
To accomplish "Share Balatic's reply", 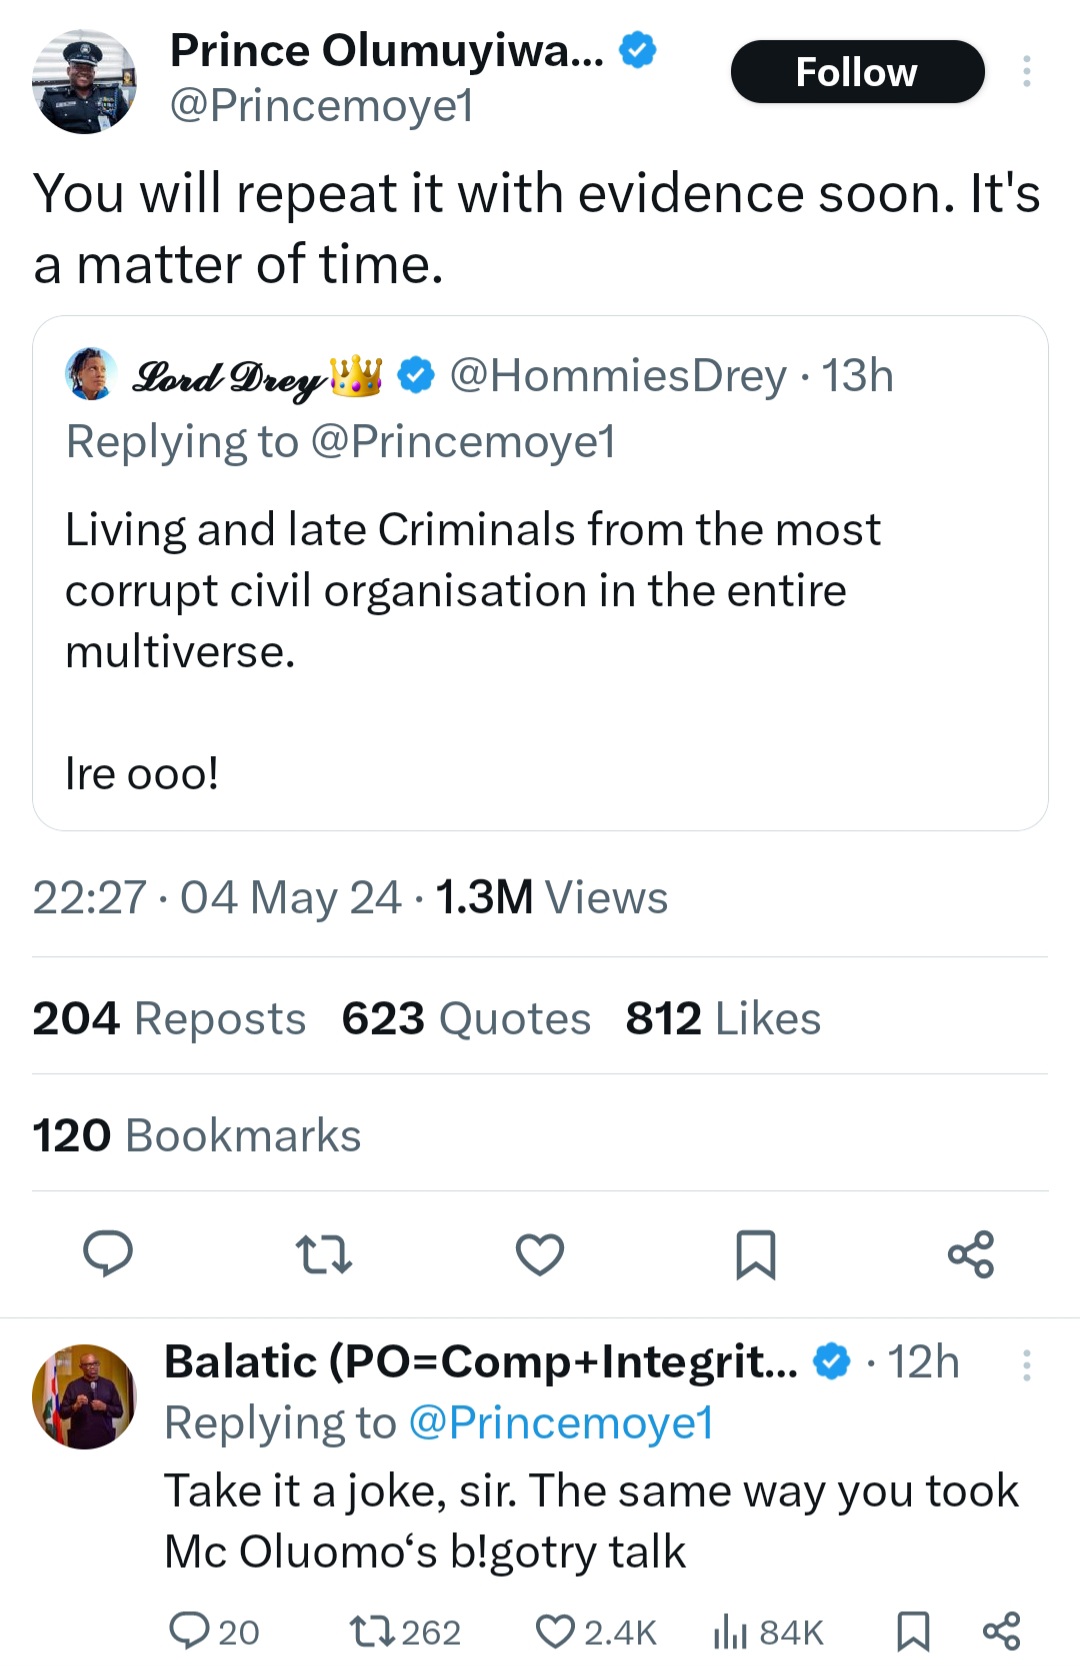I will tap(1001, 1631).
